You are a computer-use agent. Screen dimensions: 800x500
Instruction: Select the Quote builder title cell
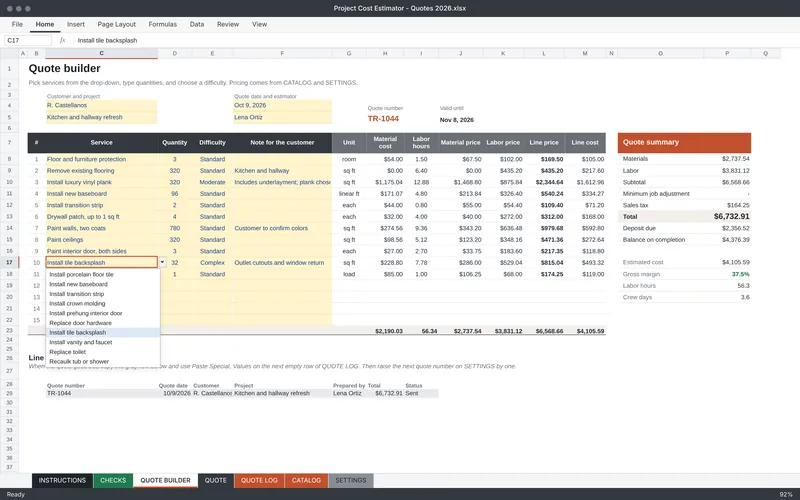click(64, 68)
